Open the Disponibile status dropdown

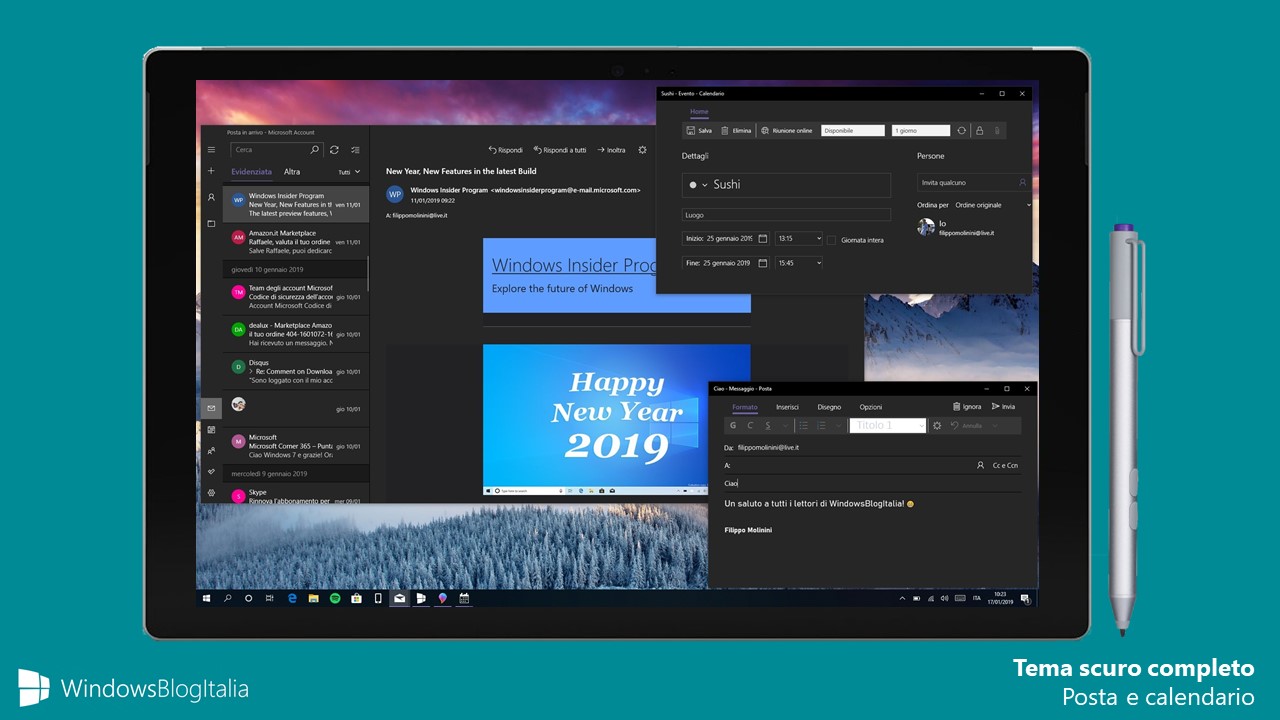click(x=853, y=130)
